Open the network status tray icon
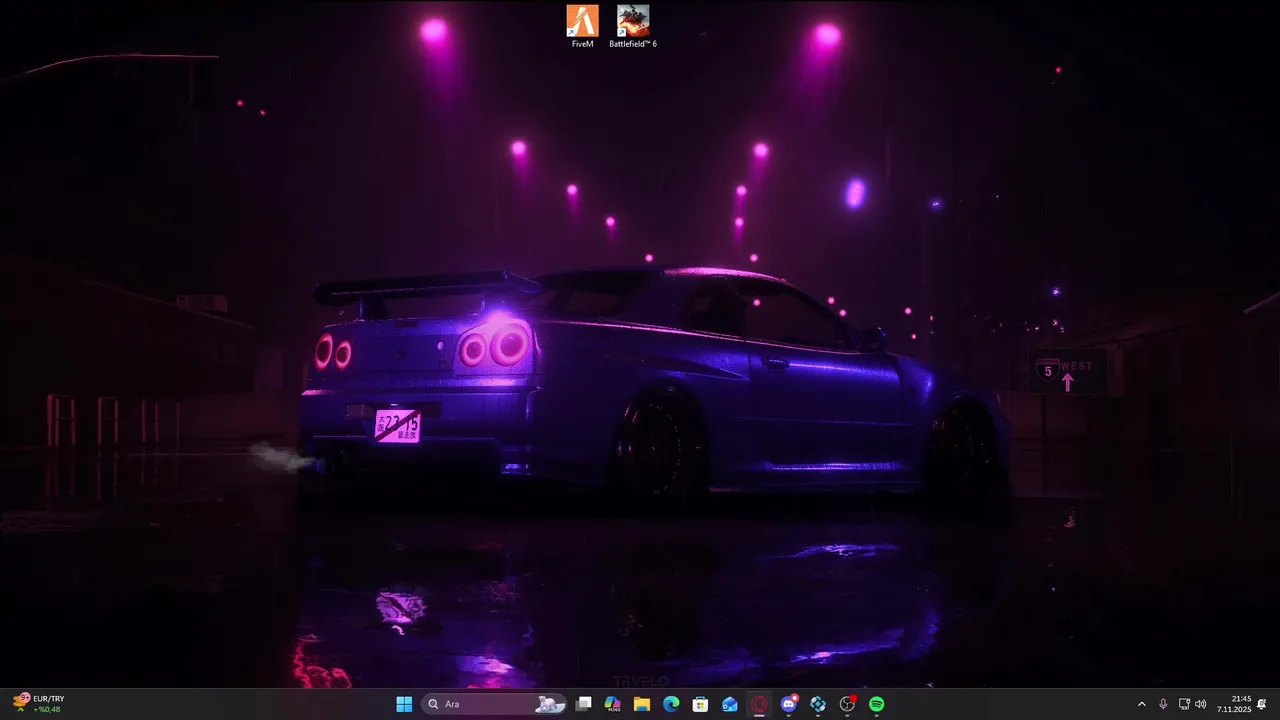 pos(1184,704)
